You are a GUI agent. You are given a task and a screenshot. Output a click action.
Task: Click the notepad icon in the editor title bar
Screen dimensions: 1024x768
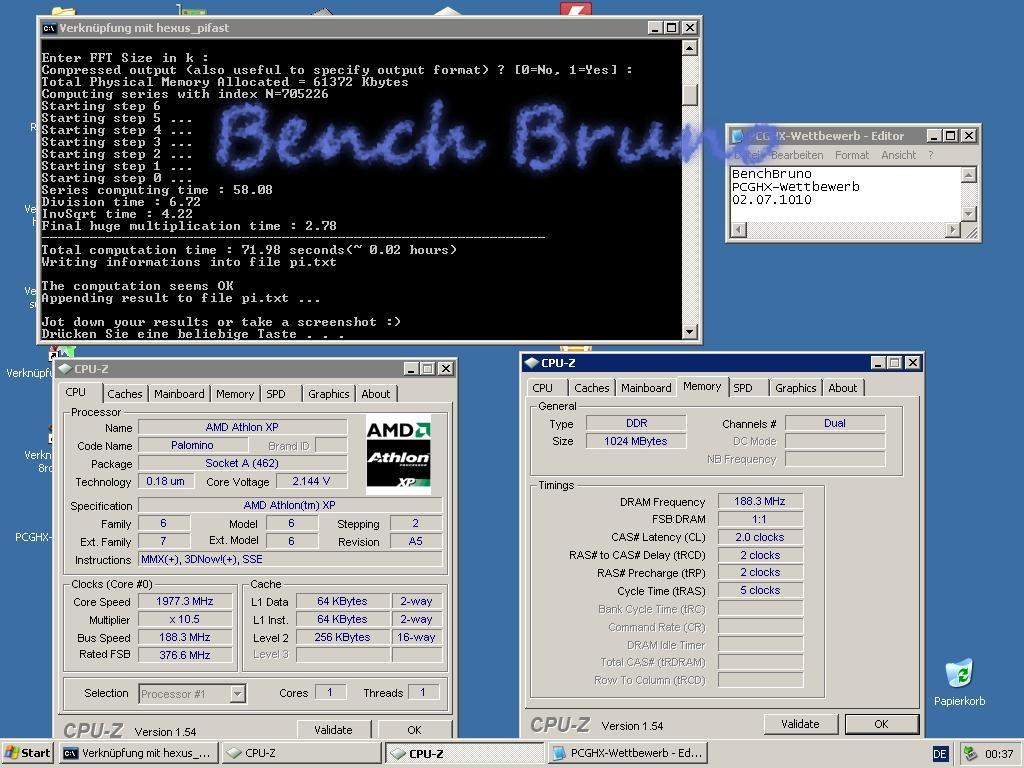(x=738, y=136)
